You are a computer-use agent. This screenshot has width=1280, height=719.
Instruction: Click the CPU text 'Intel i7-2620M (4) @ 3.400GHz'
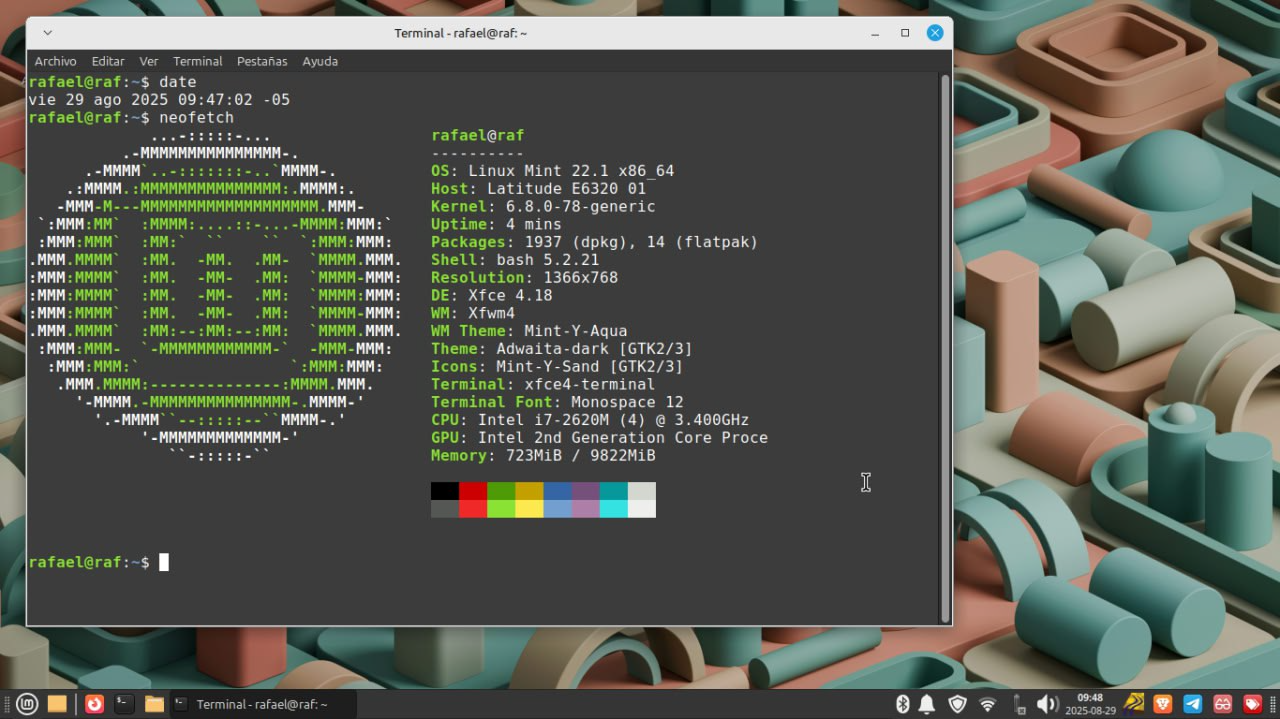click(613, 420)
